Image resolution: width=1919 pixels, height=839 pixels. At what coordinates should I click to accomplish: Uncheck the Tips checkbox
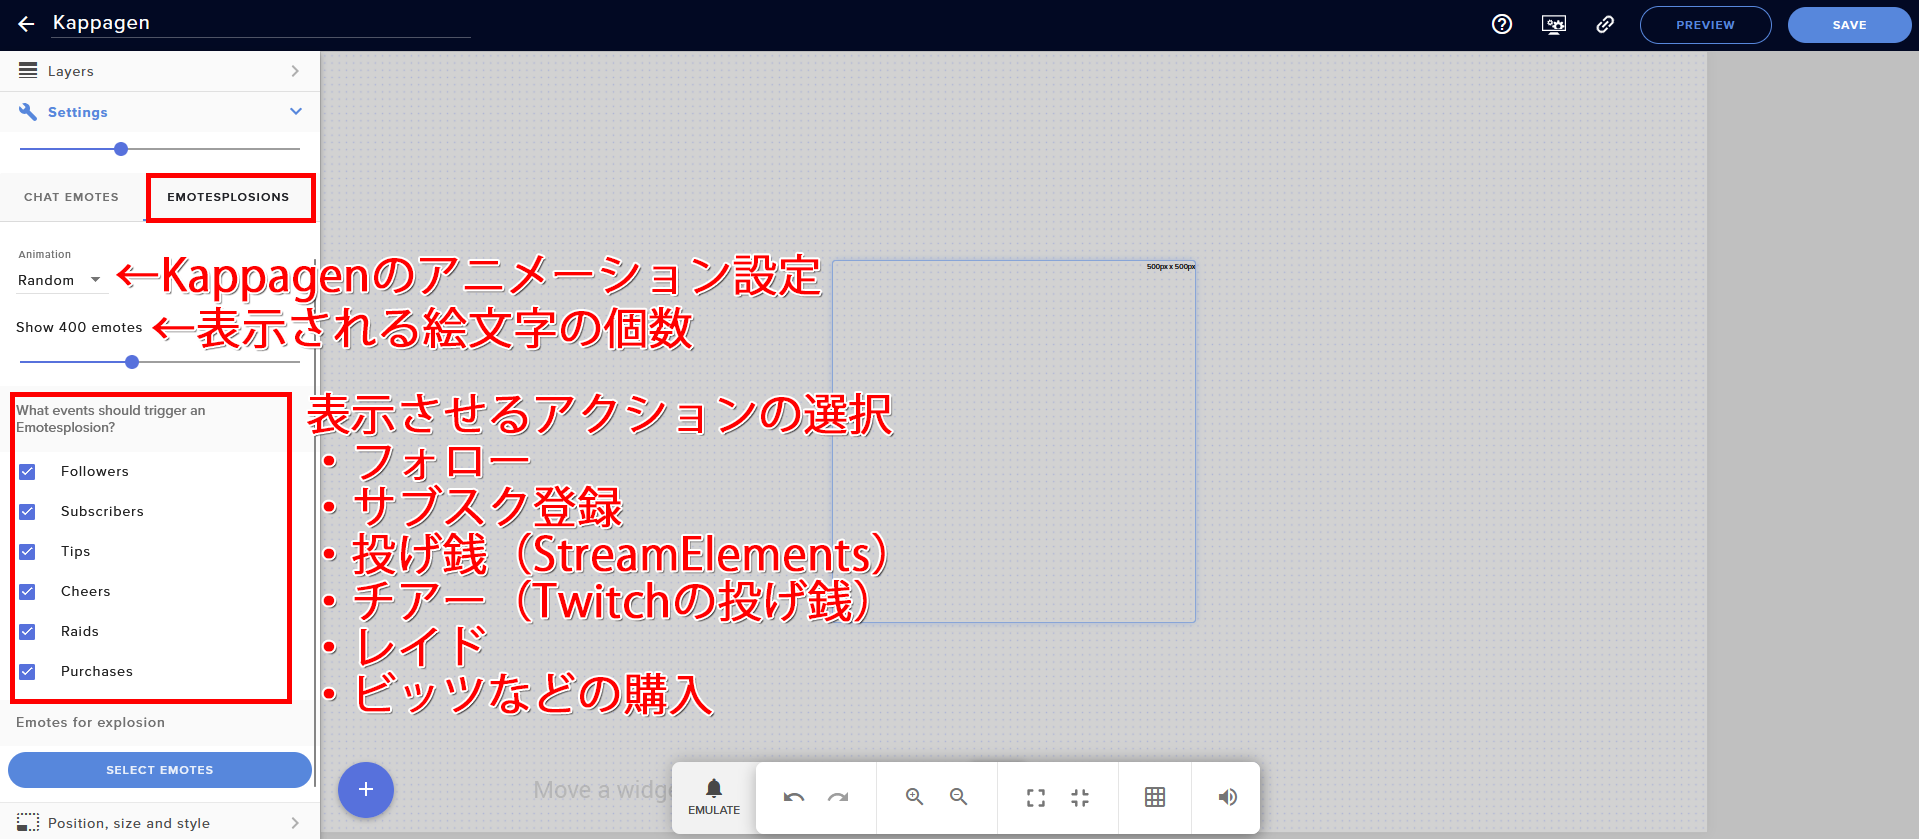point(27,552)
